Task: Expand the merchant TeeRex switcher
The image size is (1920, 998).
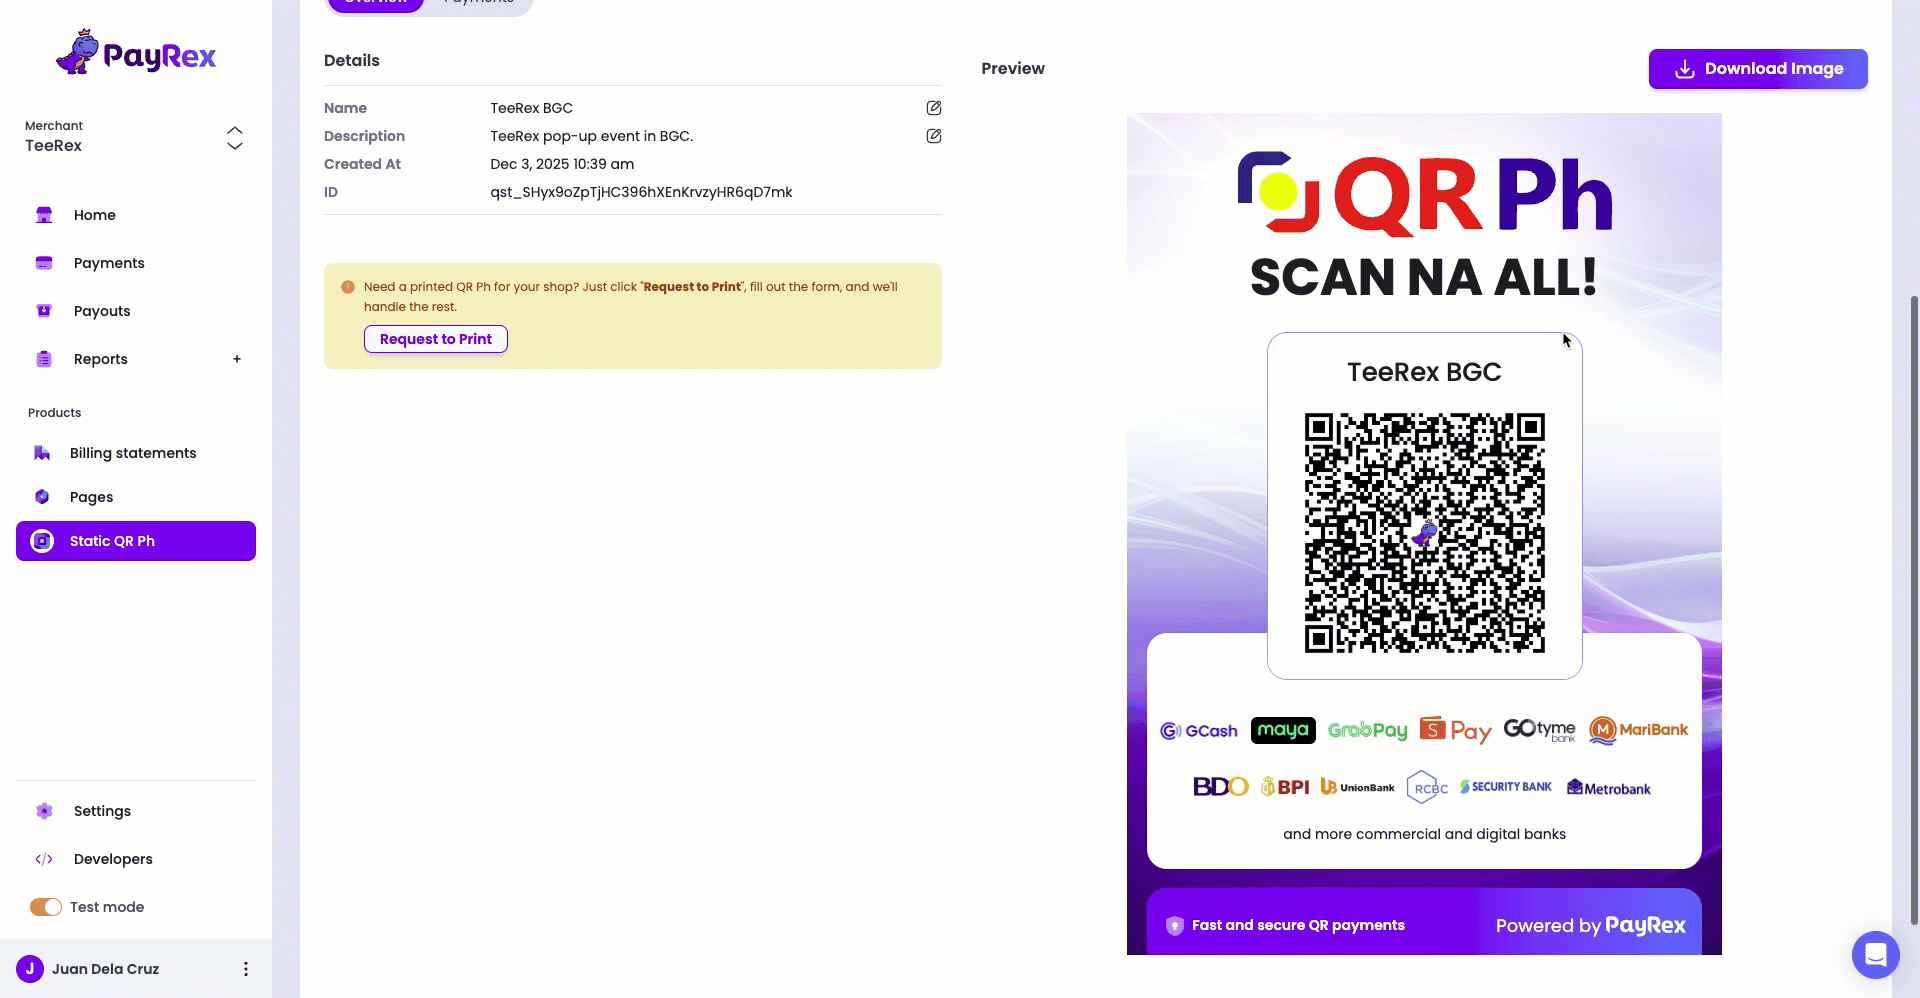Action: click(x=234, y=138)
